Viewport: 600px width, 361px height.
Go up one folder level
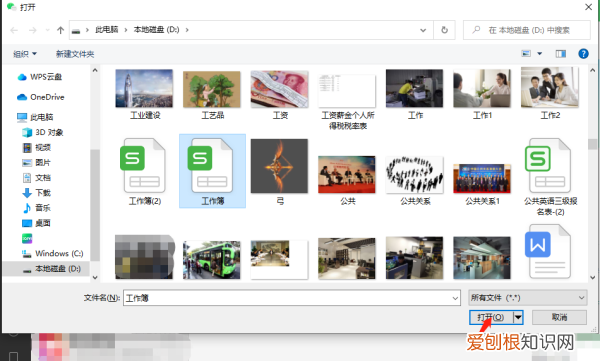60,30
